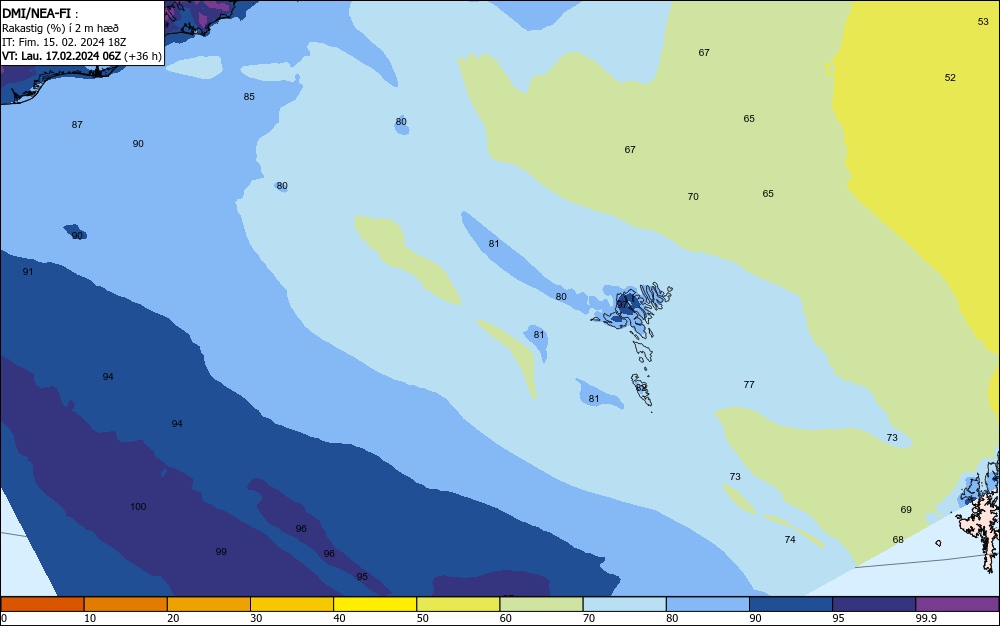
Task: Click the orange 10–20 legend swatch
Action: pos(126,604)
